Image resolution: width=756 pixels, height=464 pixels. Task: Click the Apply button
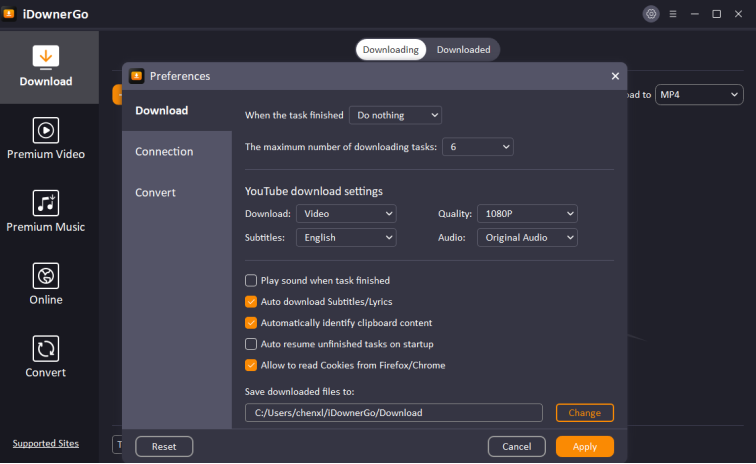584,447
